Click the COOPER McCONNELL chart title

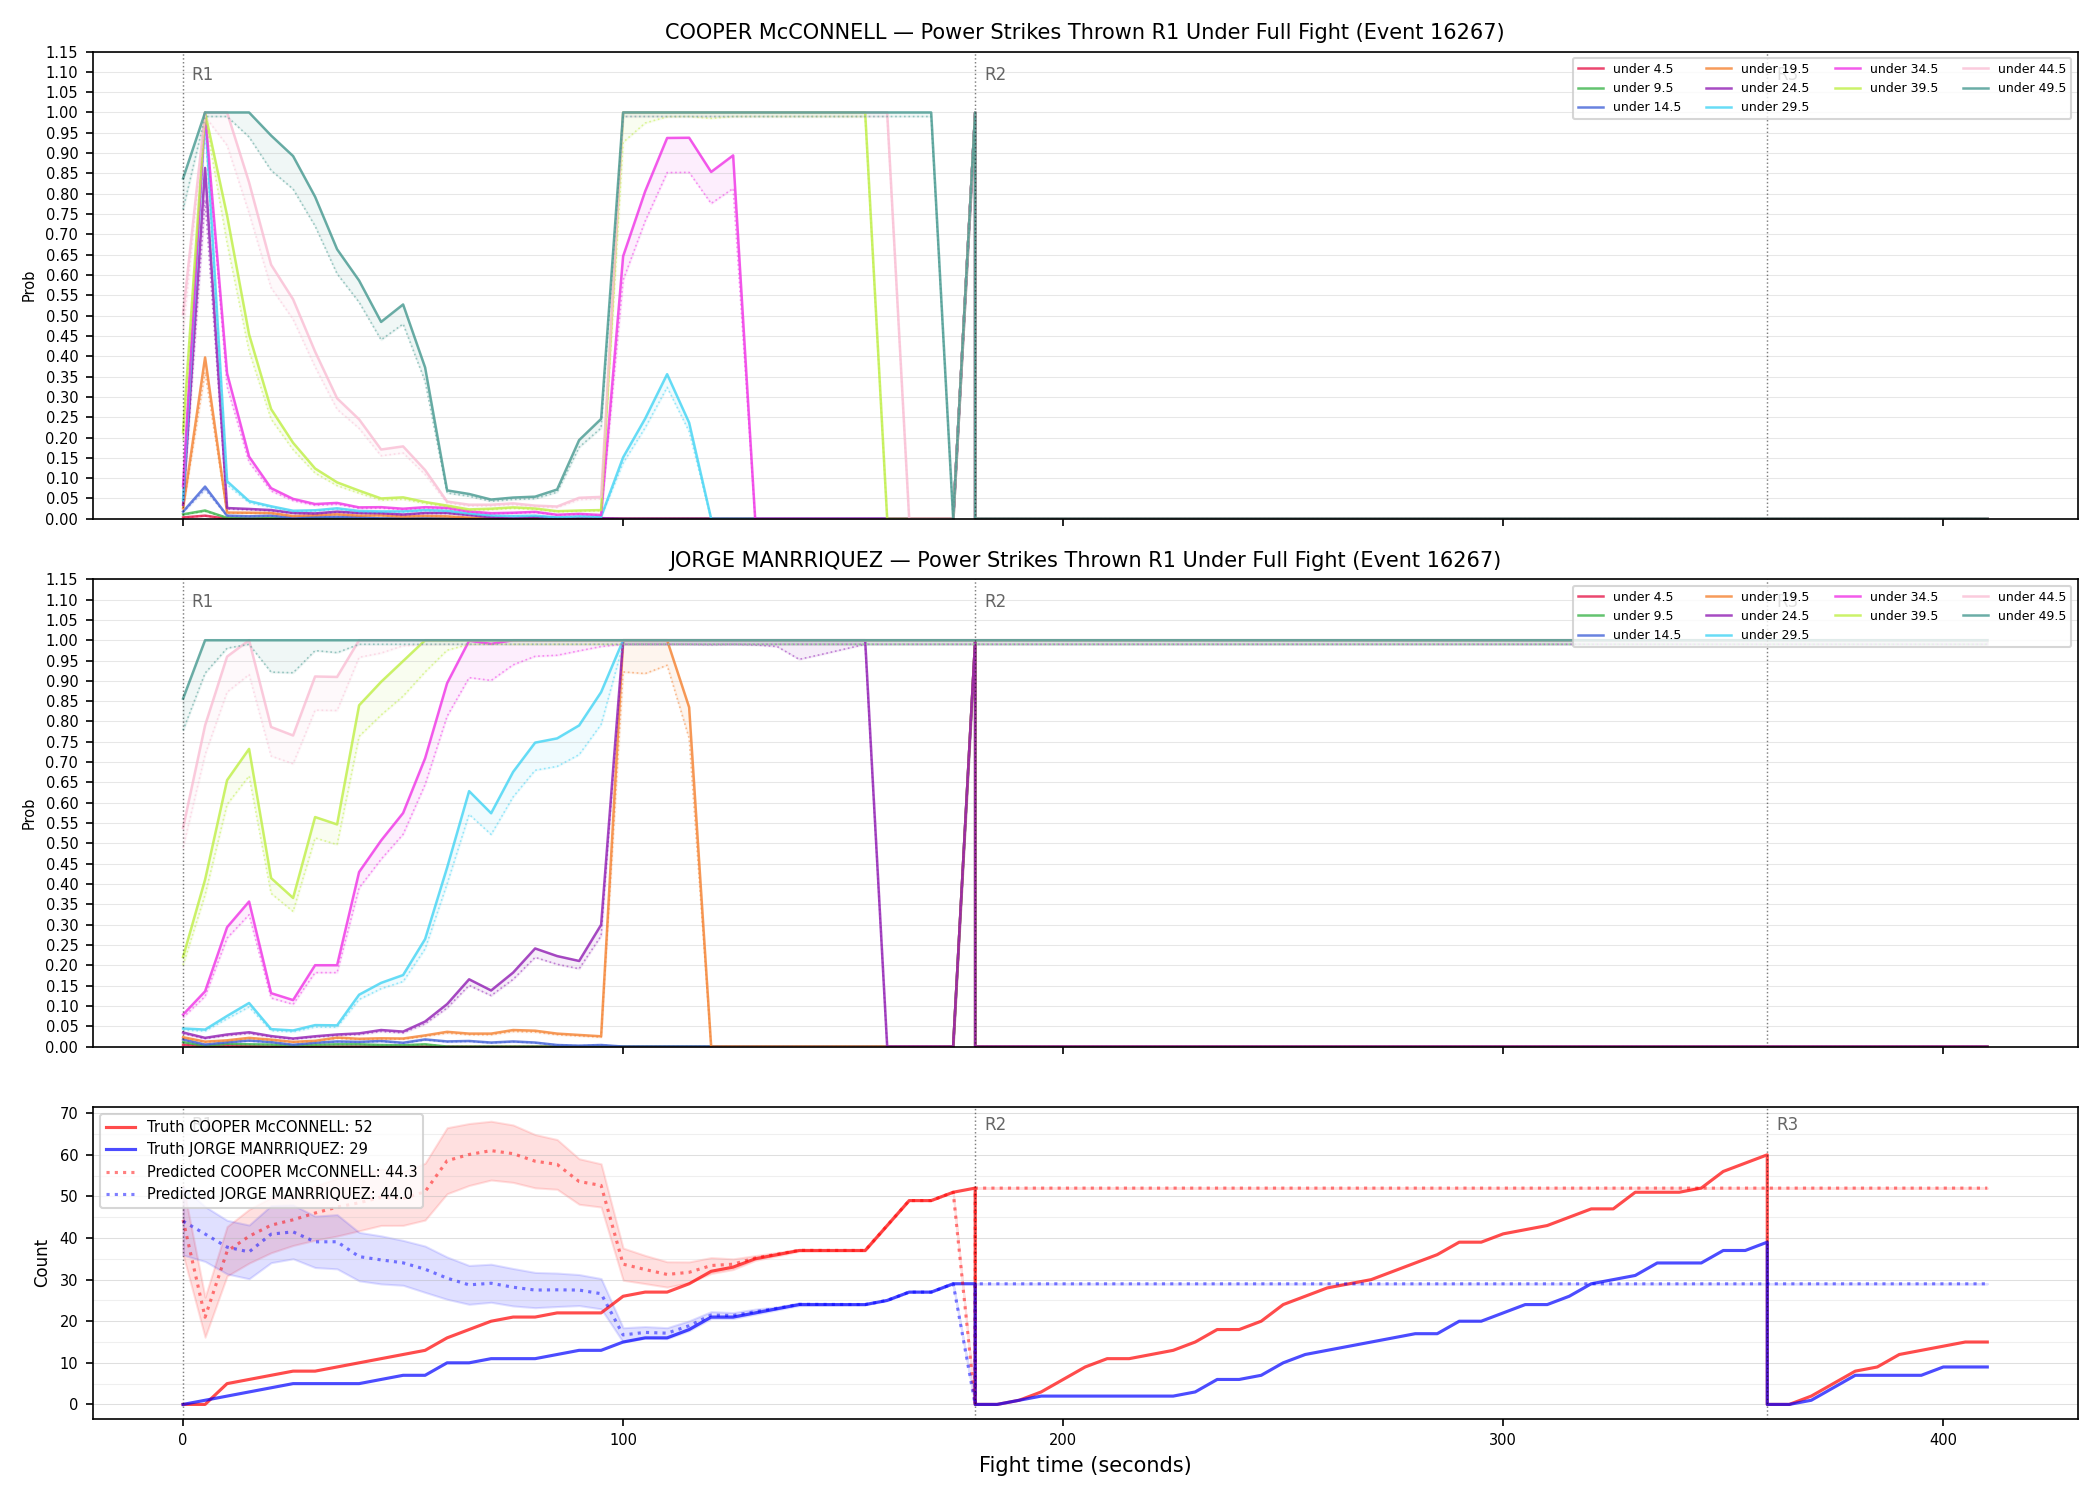pyautogui.click(x=1084, y=32)
